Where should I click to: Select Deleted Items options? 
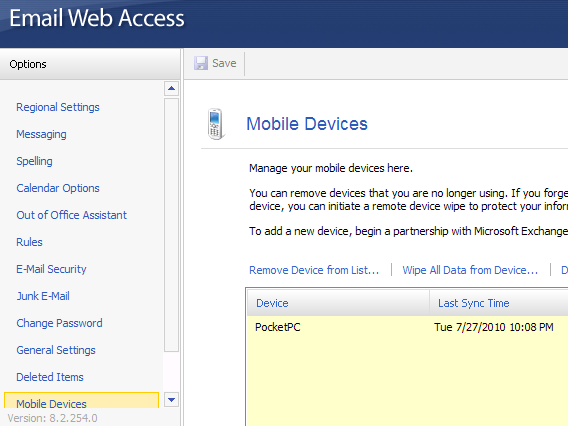tap(50, 377)
